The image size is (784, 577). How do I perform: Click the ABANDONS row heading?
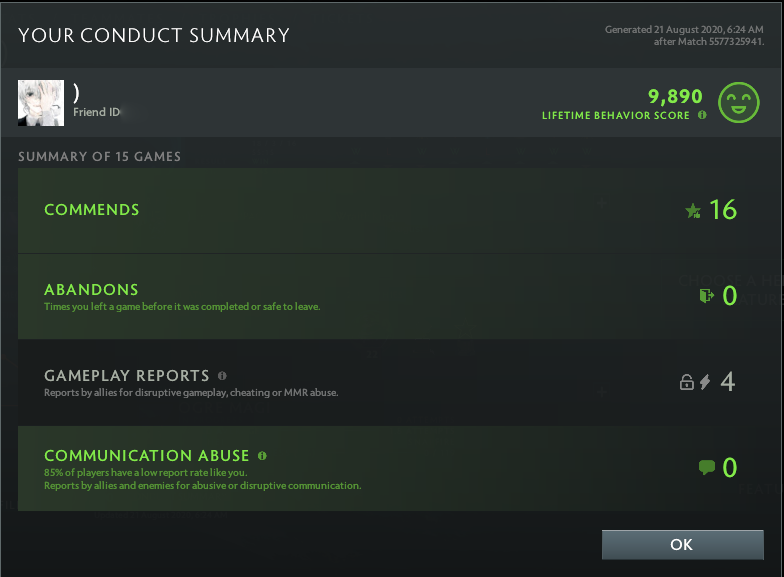click(91, 290)
